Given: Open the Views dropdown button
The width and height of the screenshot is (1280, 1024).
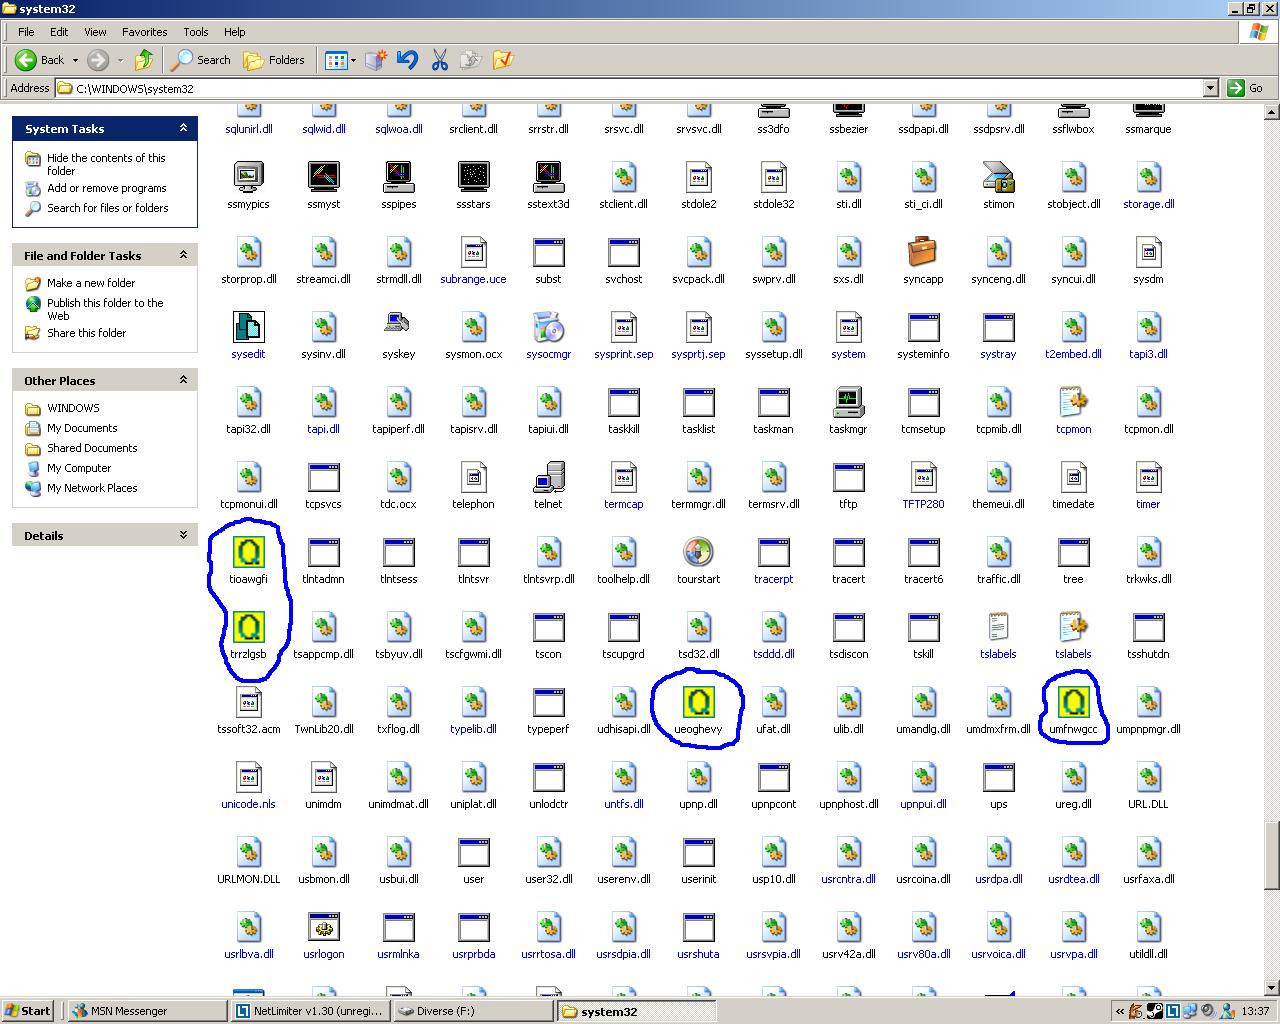Looking at the screenshot, I should (x=340, y=60).
